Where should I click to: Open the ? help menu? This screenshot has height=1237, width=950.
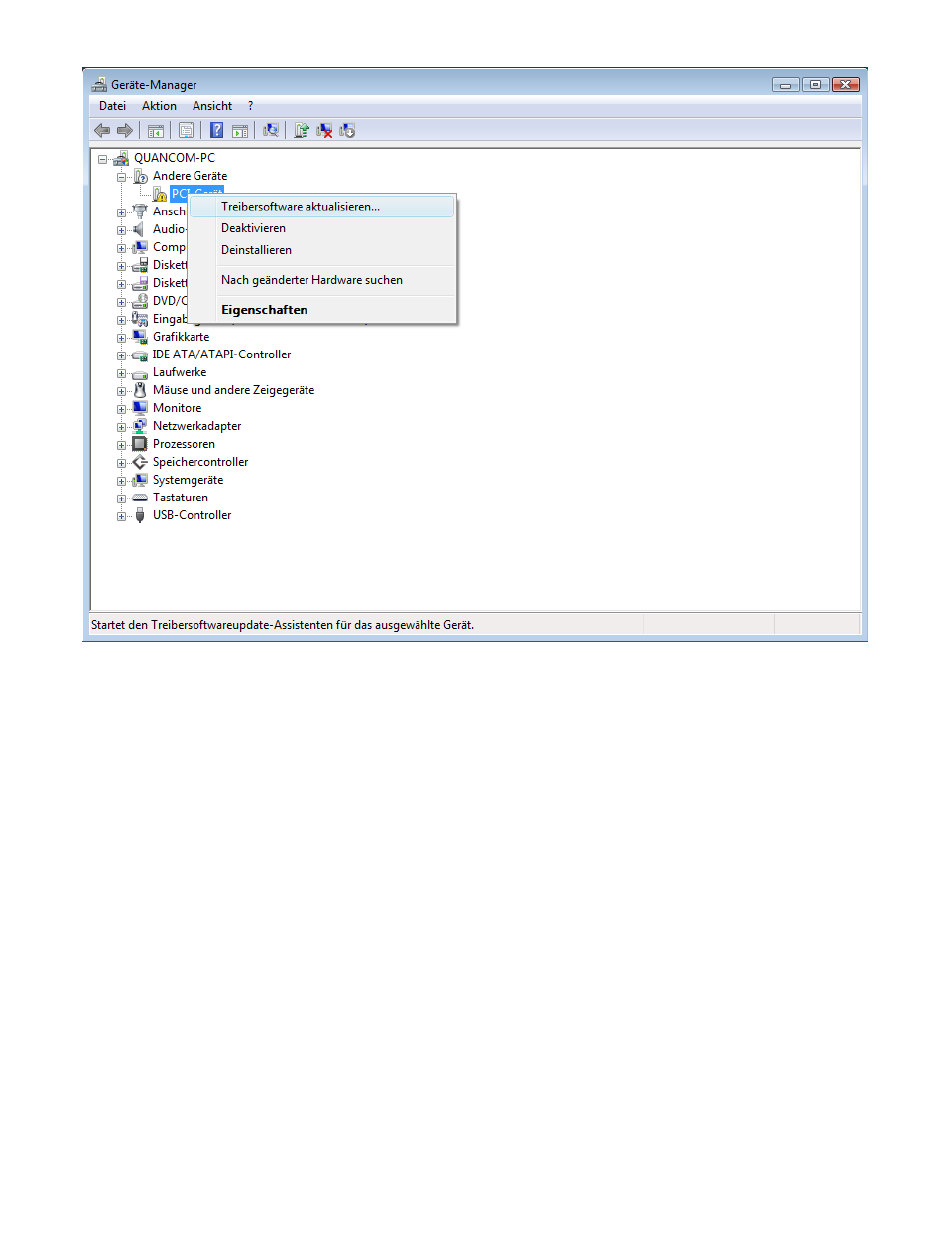(251, 106)
